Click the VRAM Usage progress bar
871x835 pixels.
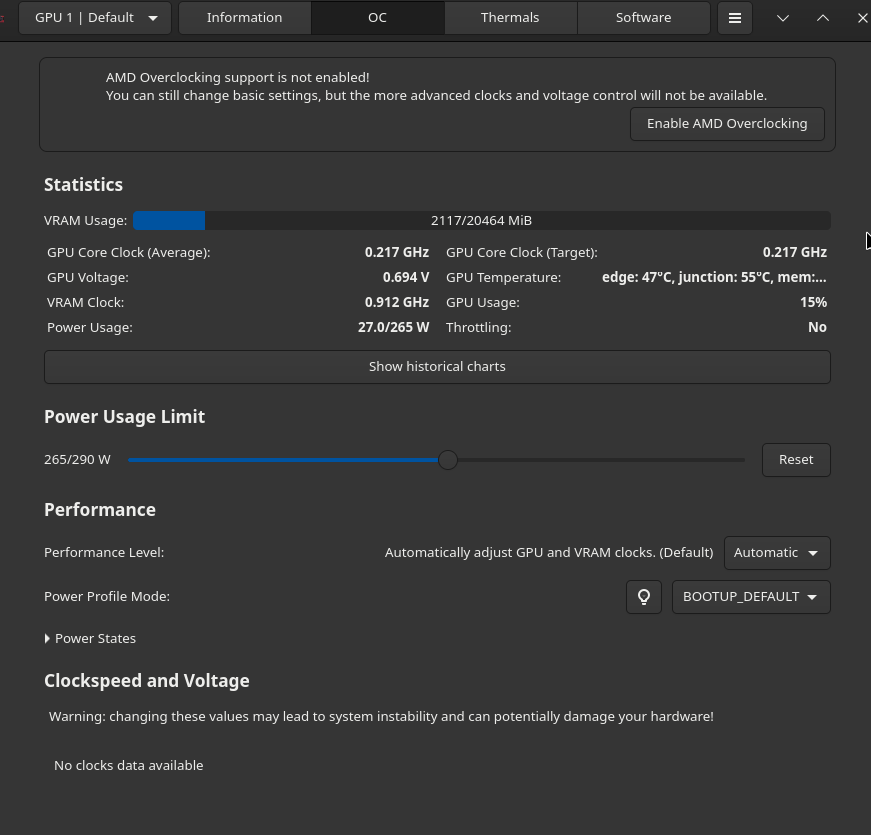pos(481,220)
